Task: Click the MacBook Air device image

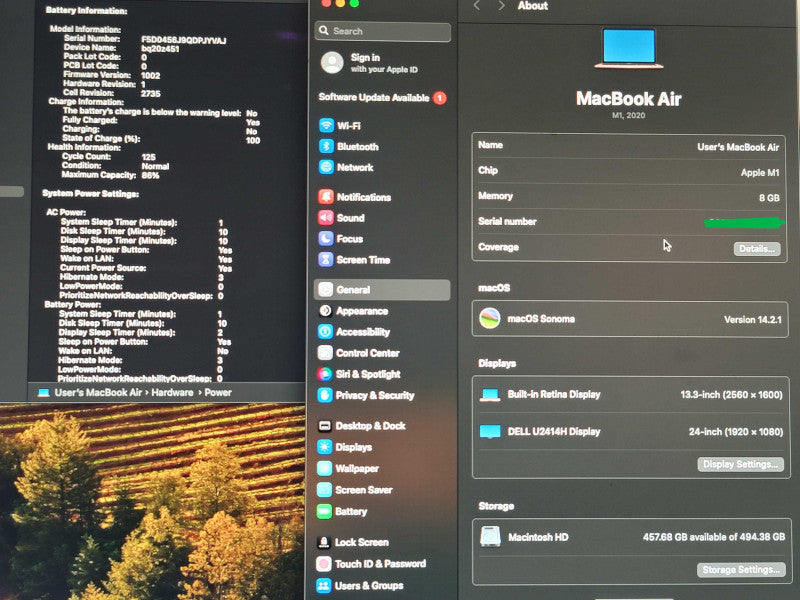Action: 629,49
